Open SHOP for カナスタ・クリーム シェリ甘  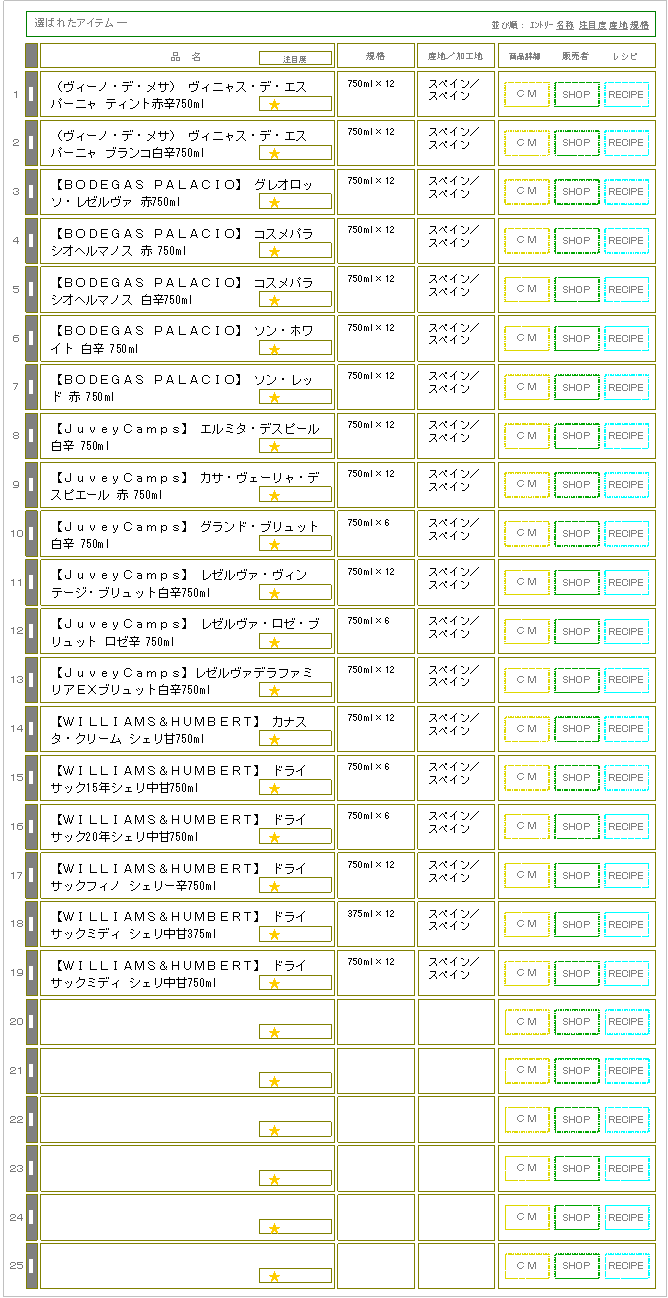(x=576, y=729)
